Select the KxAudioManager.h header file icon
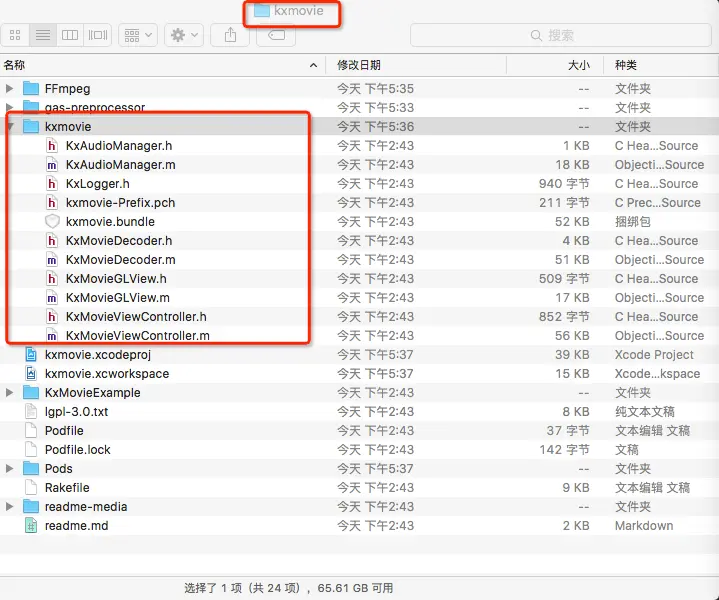This screenshot has height=600, width=719. 52,145
